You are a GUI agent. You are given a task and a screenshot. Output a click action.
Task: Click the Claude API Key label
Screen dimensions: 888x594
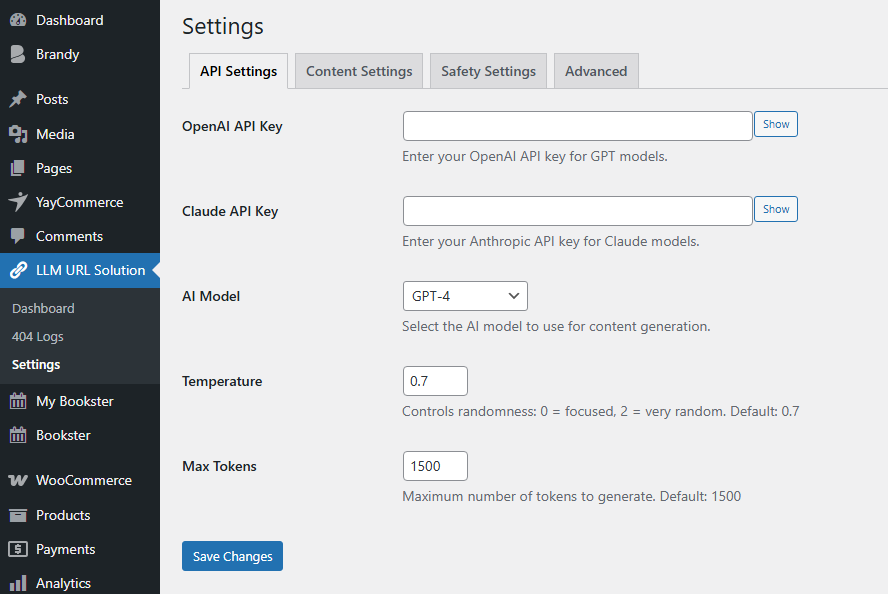230,211
